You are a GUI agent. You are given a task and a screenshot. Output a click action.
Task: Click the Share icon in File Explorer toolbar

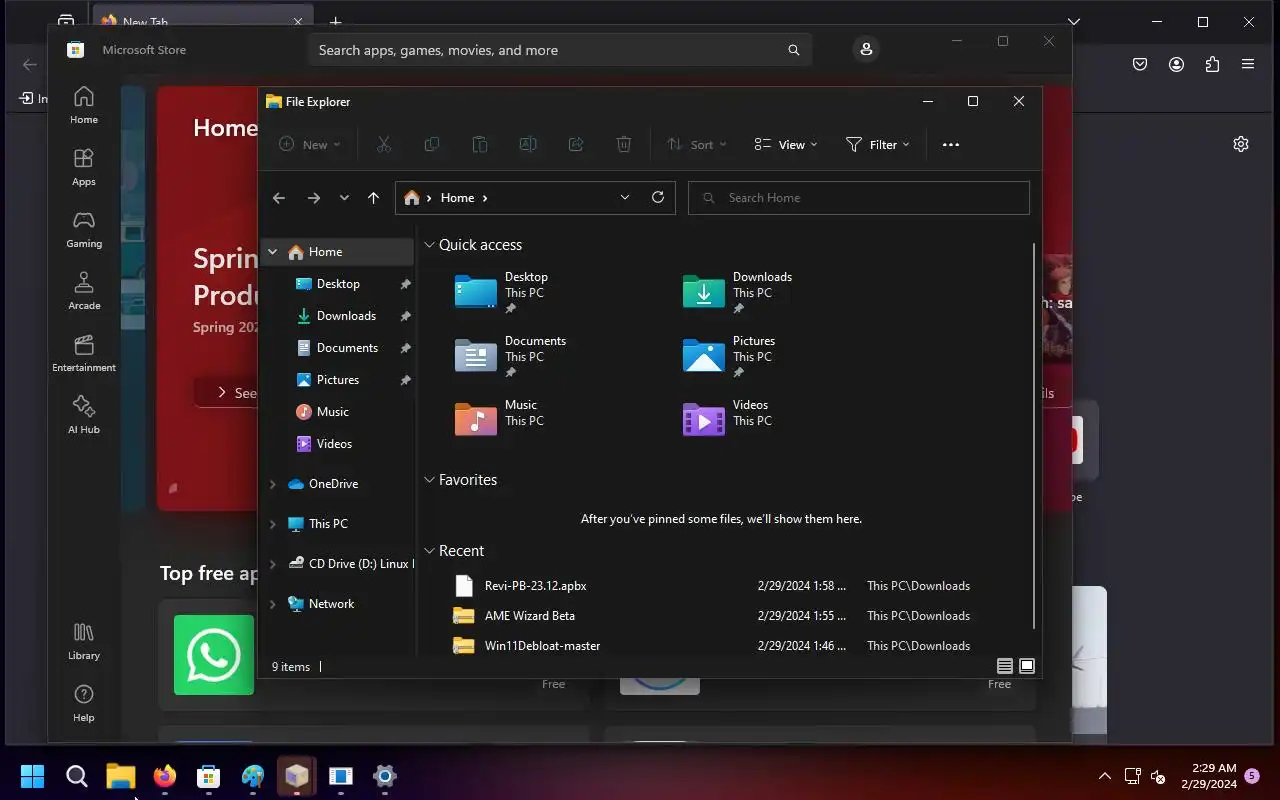tap(575, 145)
